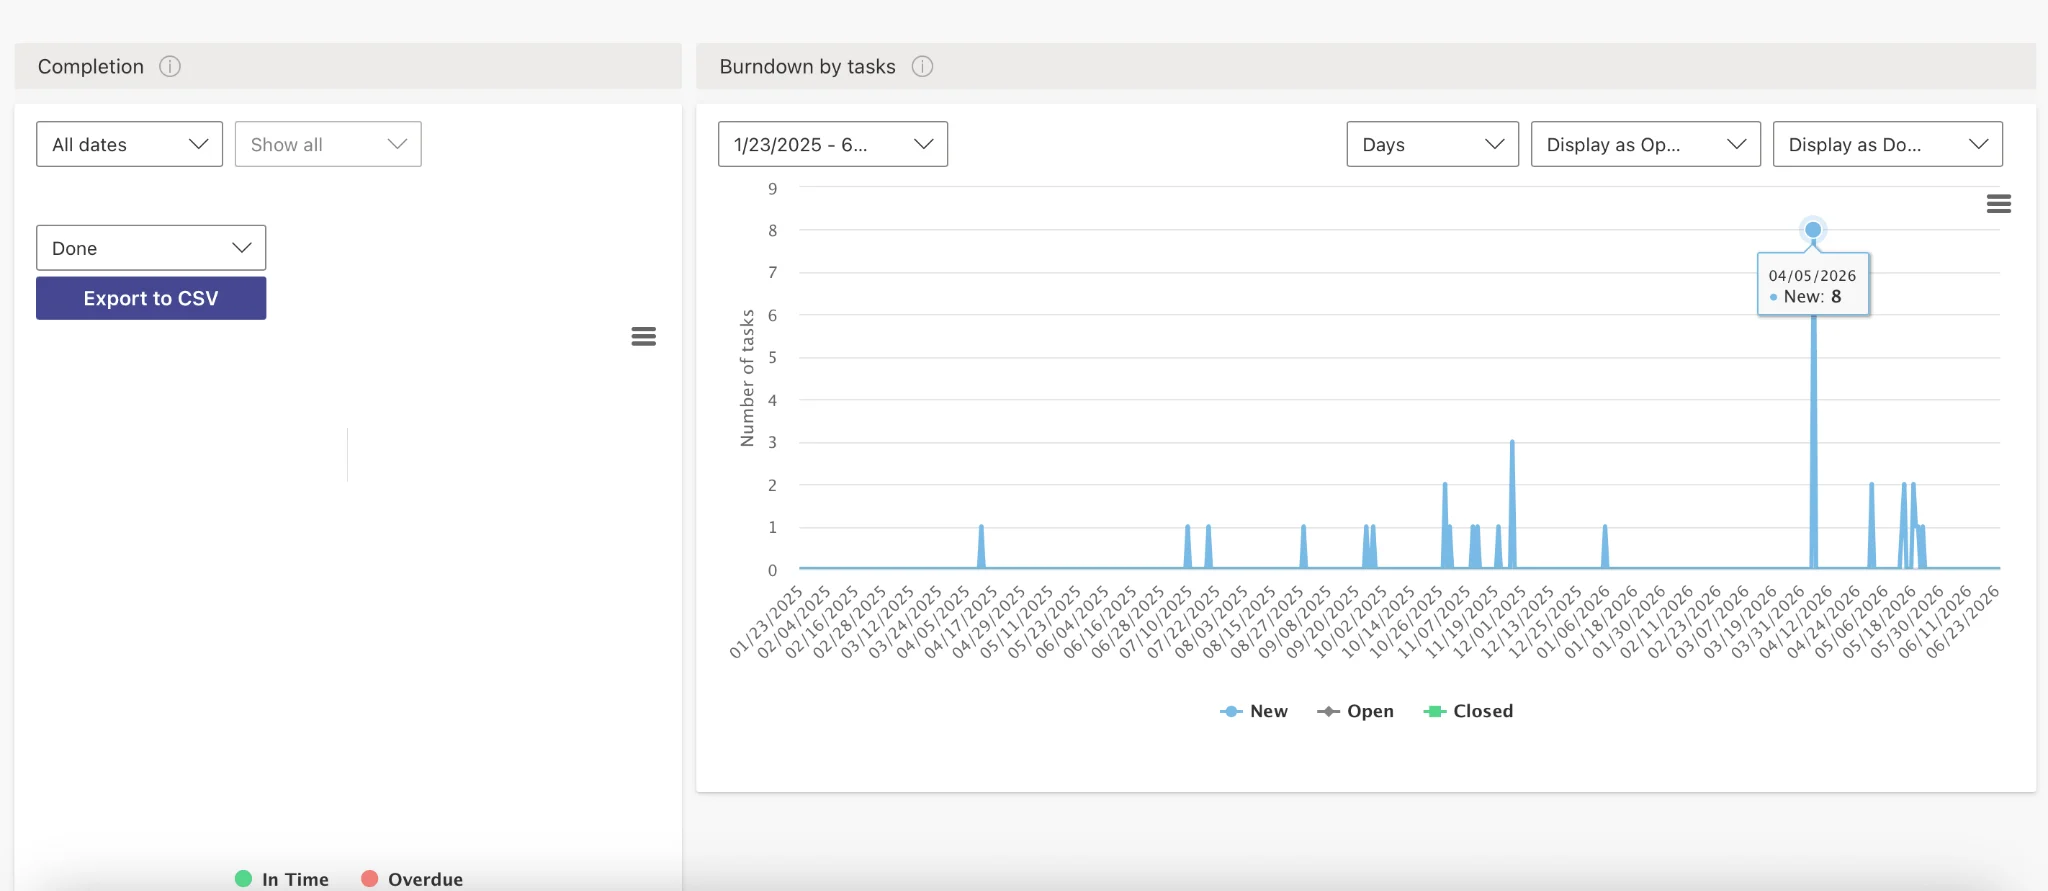The height and width of the screenshot is (891, 2048).
Task: Open the Burndown chart hamburger menu
Action: [1998, 204]
